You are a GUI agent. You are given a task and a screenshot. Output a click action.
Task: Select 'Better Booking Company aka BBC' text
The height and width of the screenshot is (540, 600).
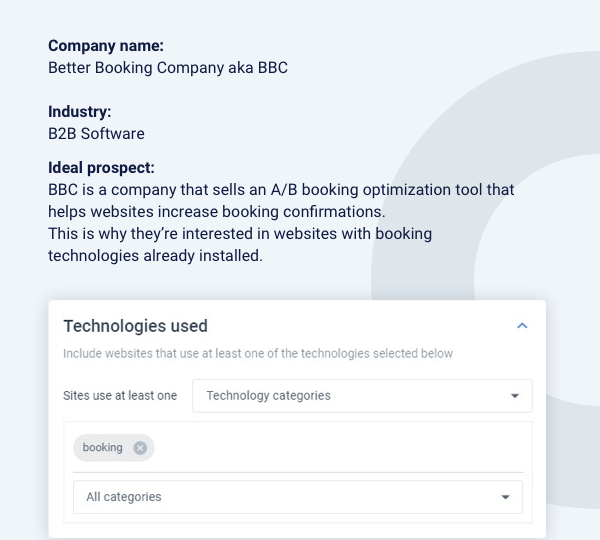(168, 68)
